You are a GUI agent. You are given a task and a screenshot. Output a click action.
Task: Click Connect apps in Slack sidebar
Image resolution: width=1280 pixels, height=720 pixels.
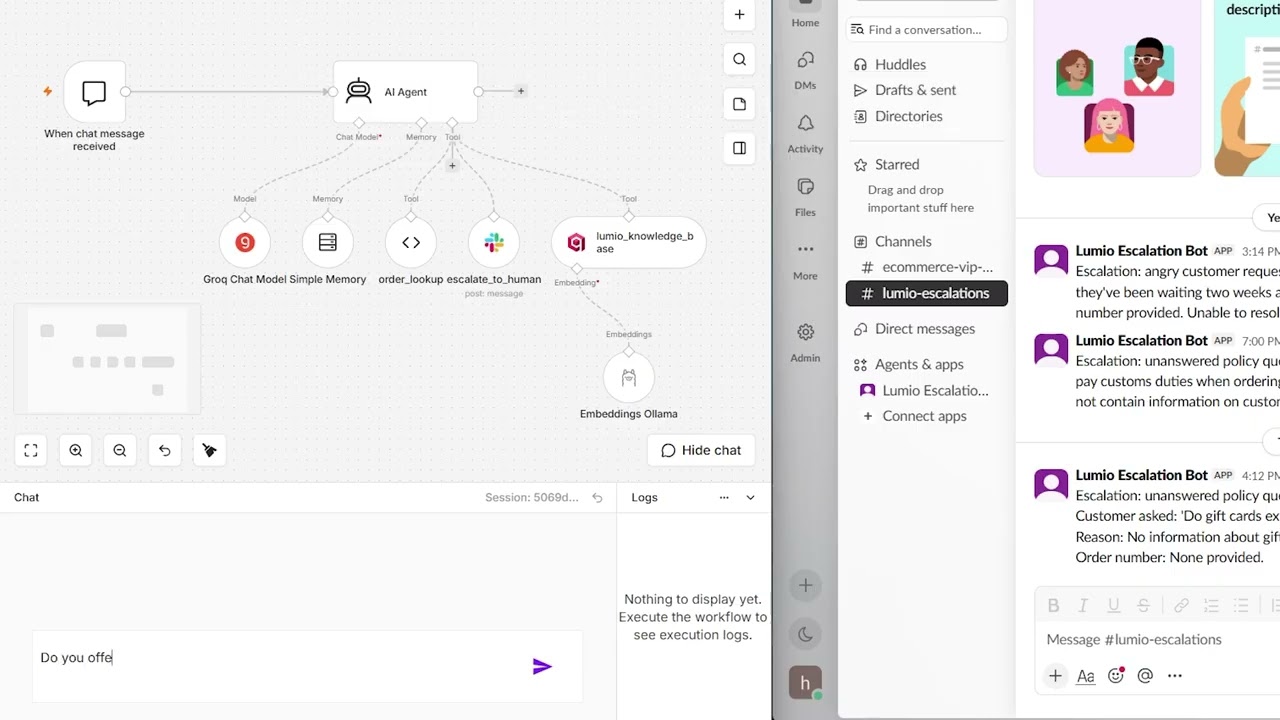coord(924,416)
